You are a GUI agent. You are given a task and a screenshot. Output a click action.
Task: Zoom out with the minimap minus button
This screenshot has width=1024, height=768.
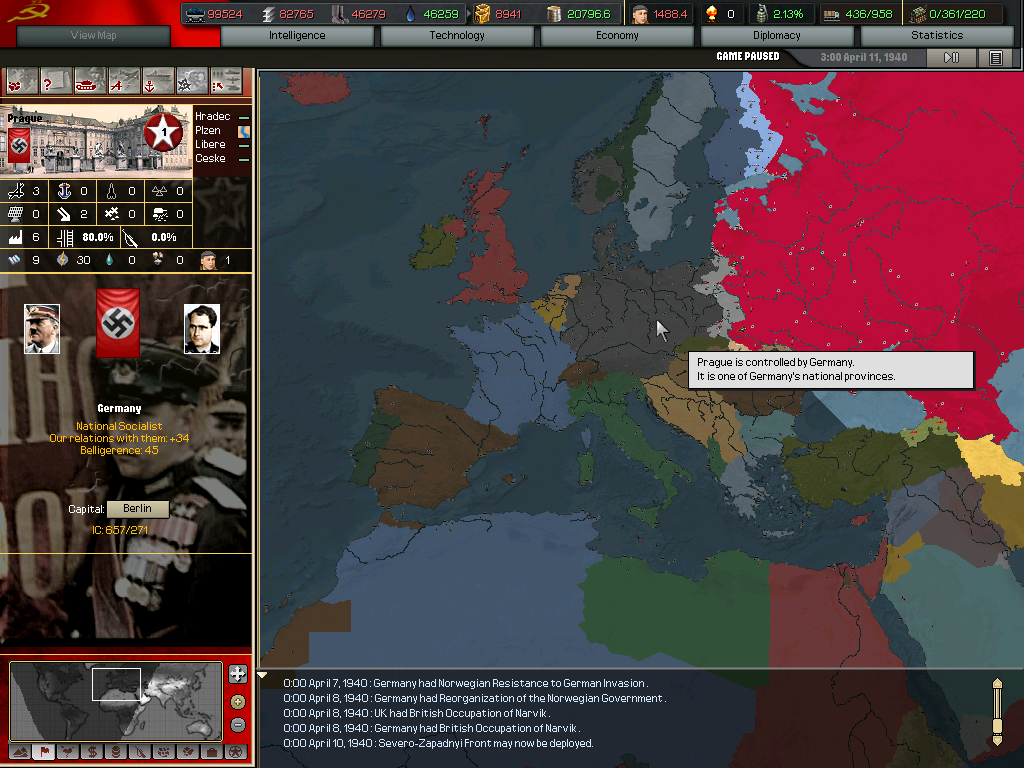[x=238, y=725]
